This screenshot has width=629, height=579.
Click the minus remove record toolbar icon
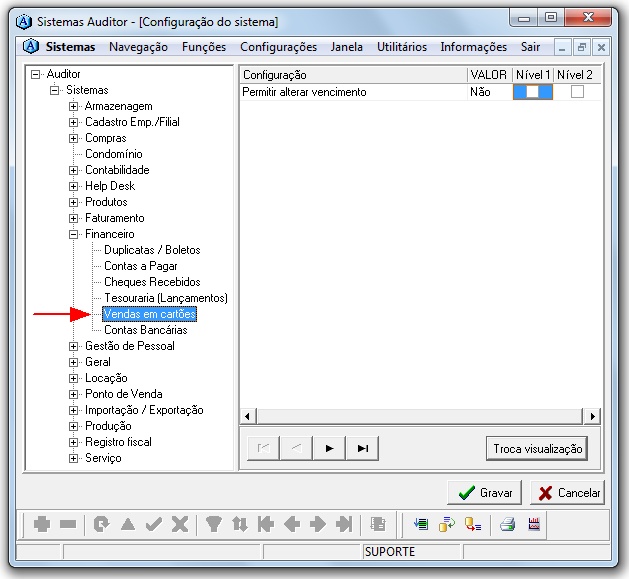point(68,524)
